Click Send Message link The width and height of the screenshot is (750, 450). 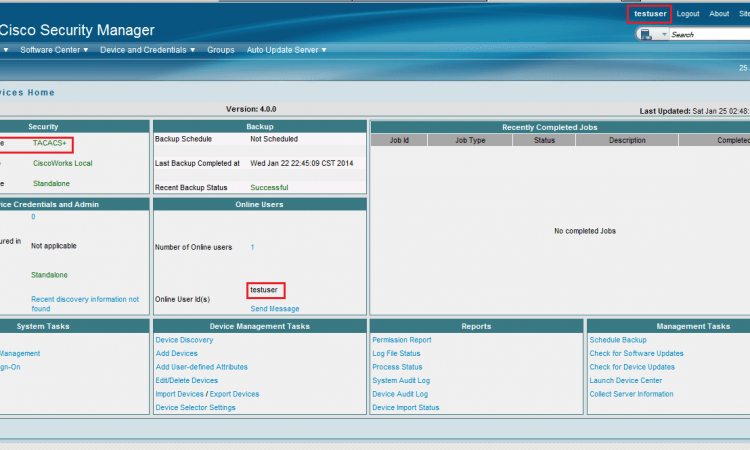pyautogui.click(x=275, y=309)
